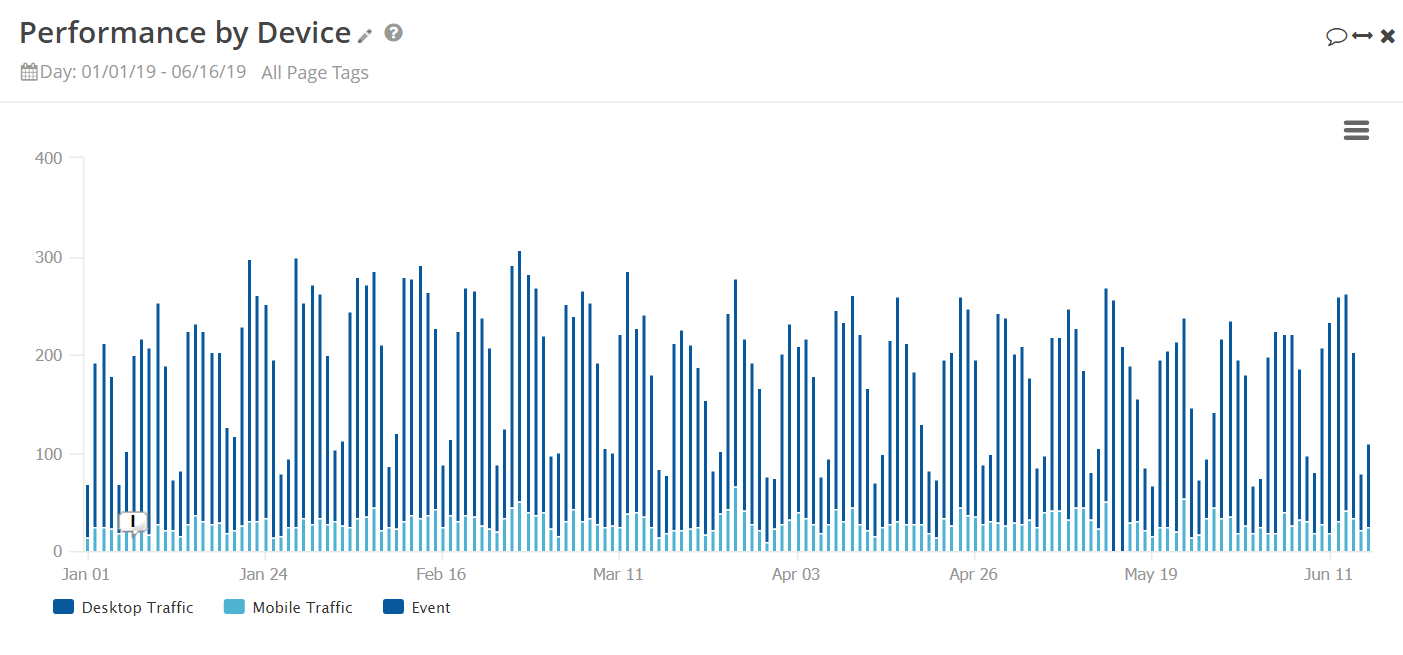Toggle the Mobile Traffic series label in legend
Image resolution: width=1403 pixels, height=655 pixels.
pyautogui.click(x=302, y=607)
